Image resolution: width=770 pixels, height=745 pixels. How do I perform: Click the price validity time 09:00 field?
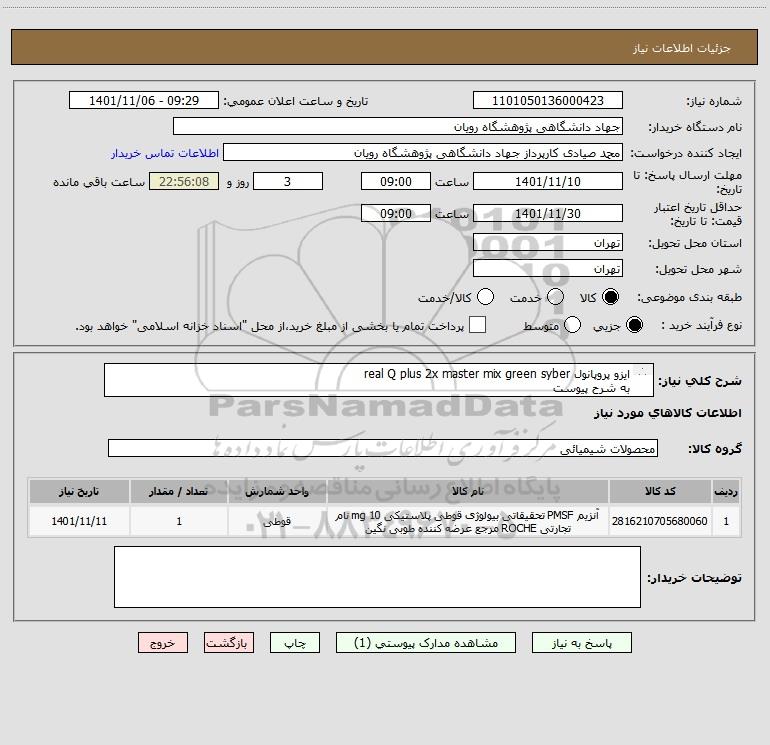(396, 213)
